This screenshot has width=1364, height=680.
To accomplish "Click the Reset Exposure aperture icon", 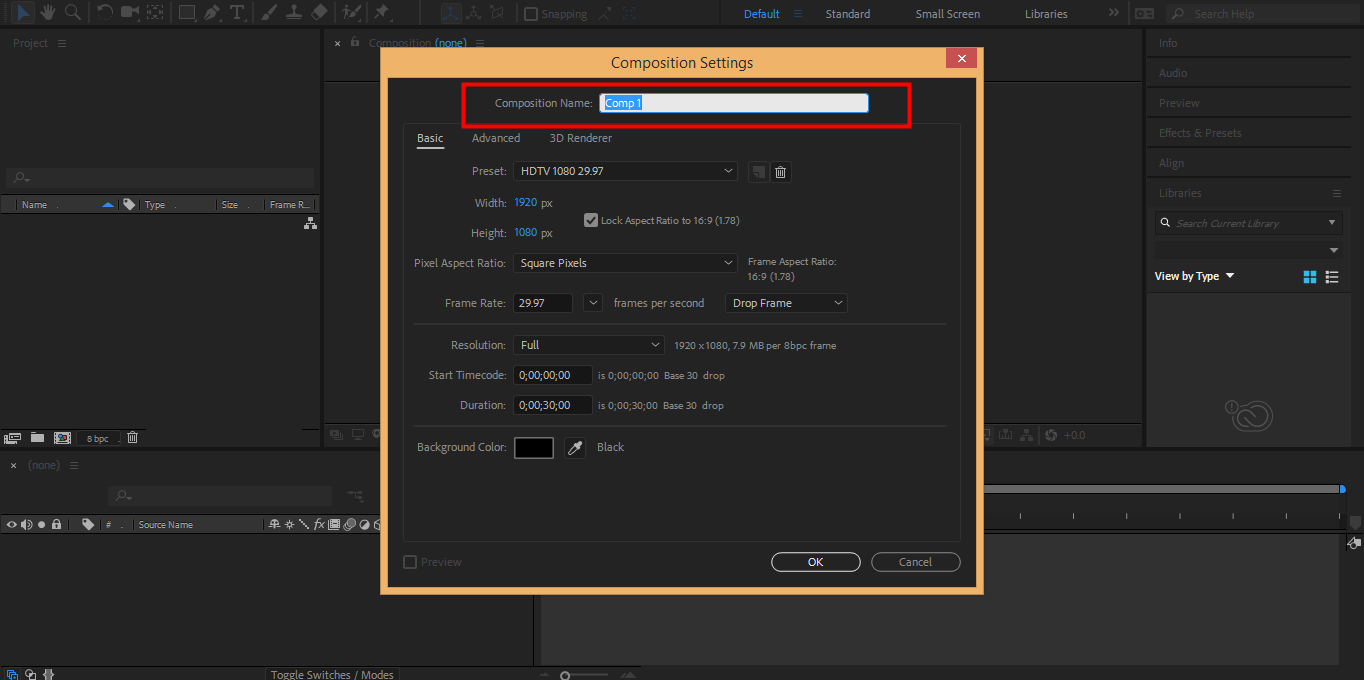I will coord(1051,435).
